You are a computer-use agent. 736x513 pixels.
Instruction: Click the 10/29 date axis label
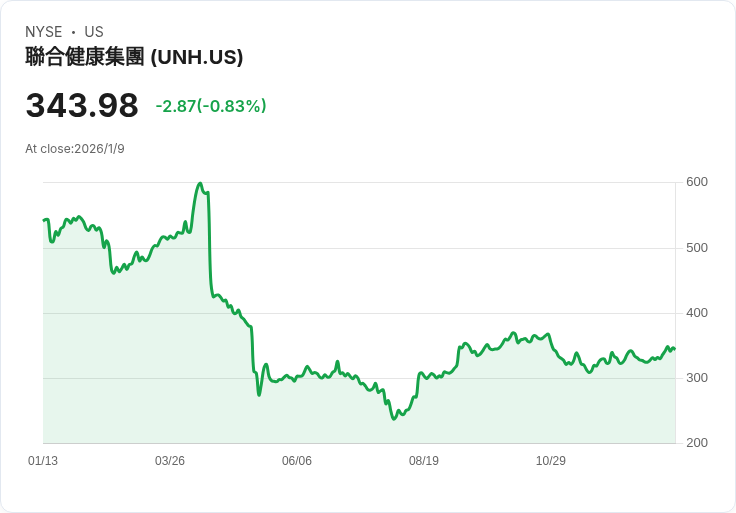pos(551,461)
